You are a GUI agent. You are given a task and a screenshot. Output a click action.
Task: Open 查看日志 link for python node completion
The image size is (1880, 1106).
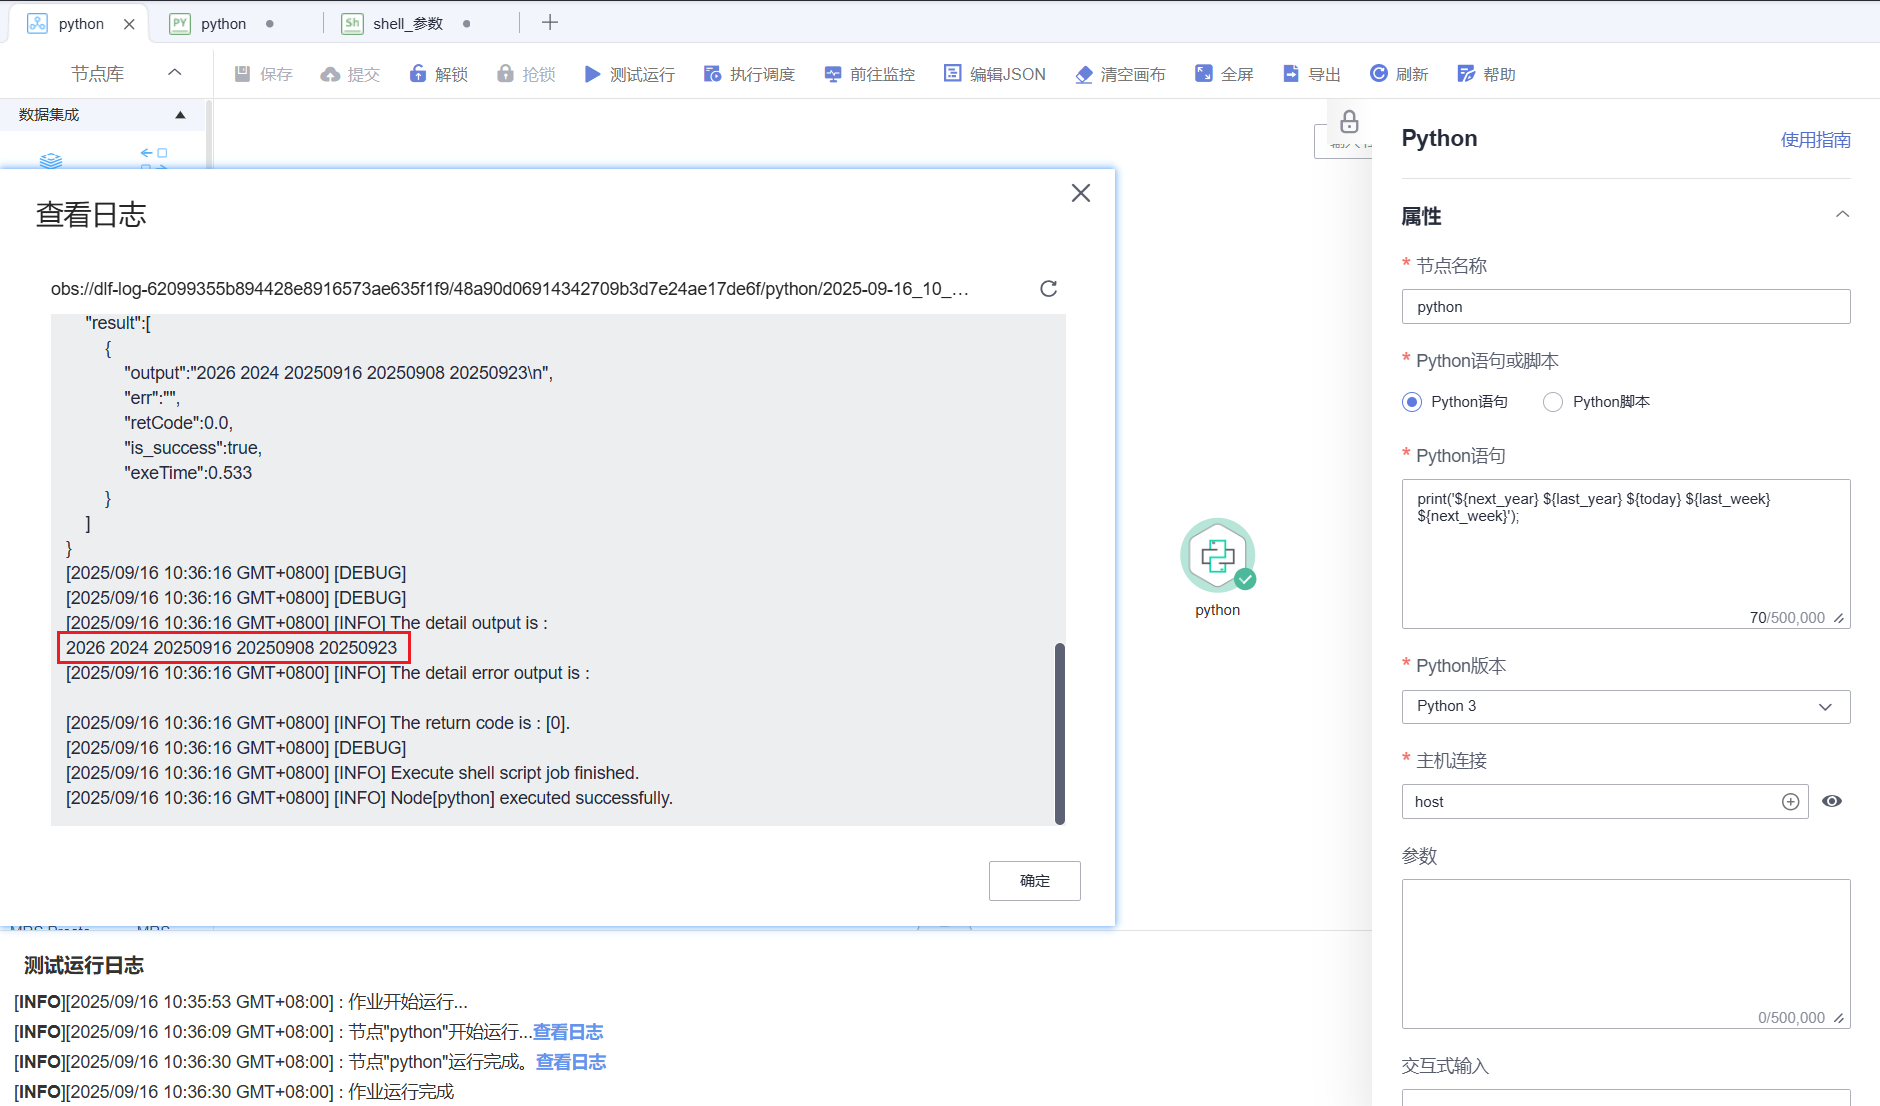[571, 1062]
